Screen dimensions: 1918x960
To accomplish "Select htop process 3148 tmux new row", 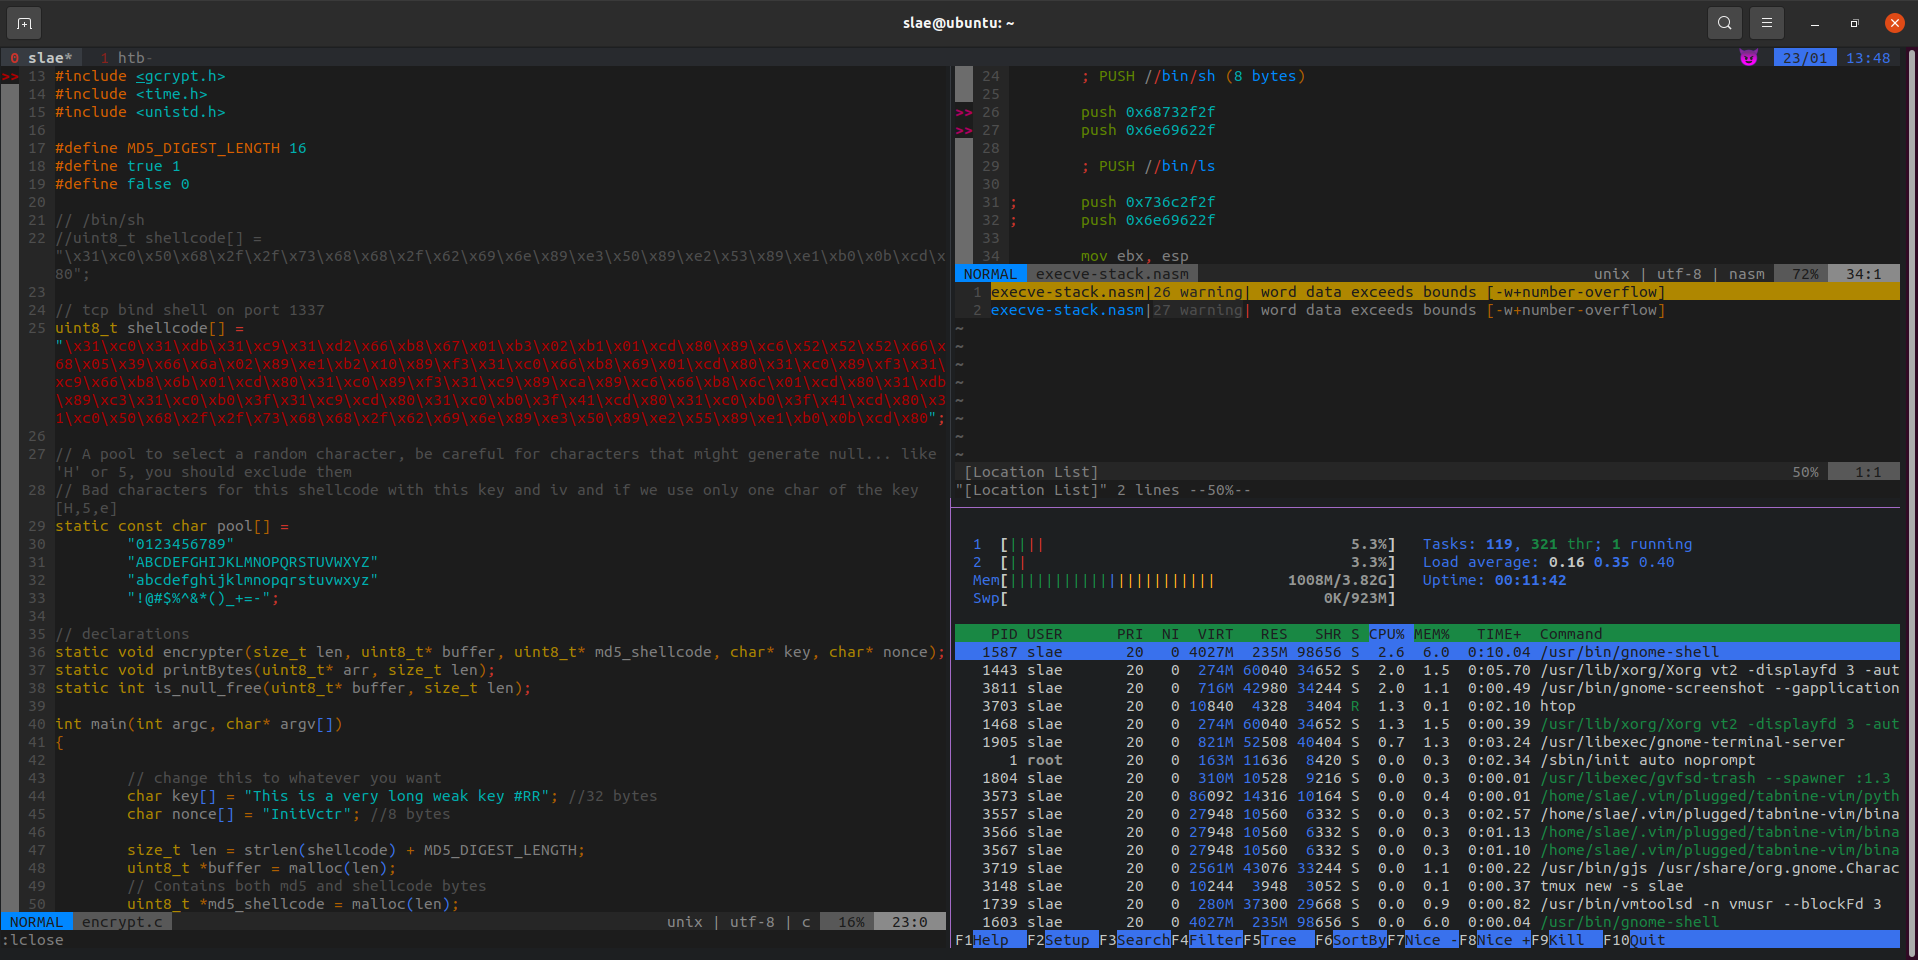I will (x=1427, y=886).
